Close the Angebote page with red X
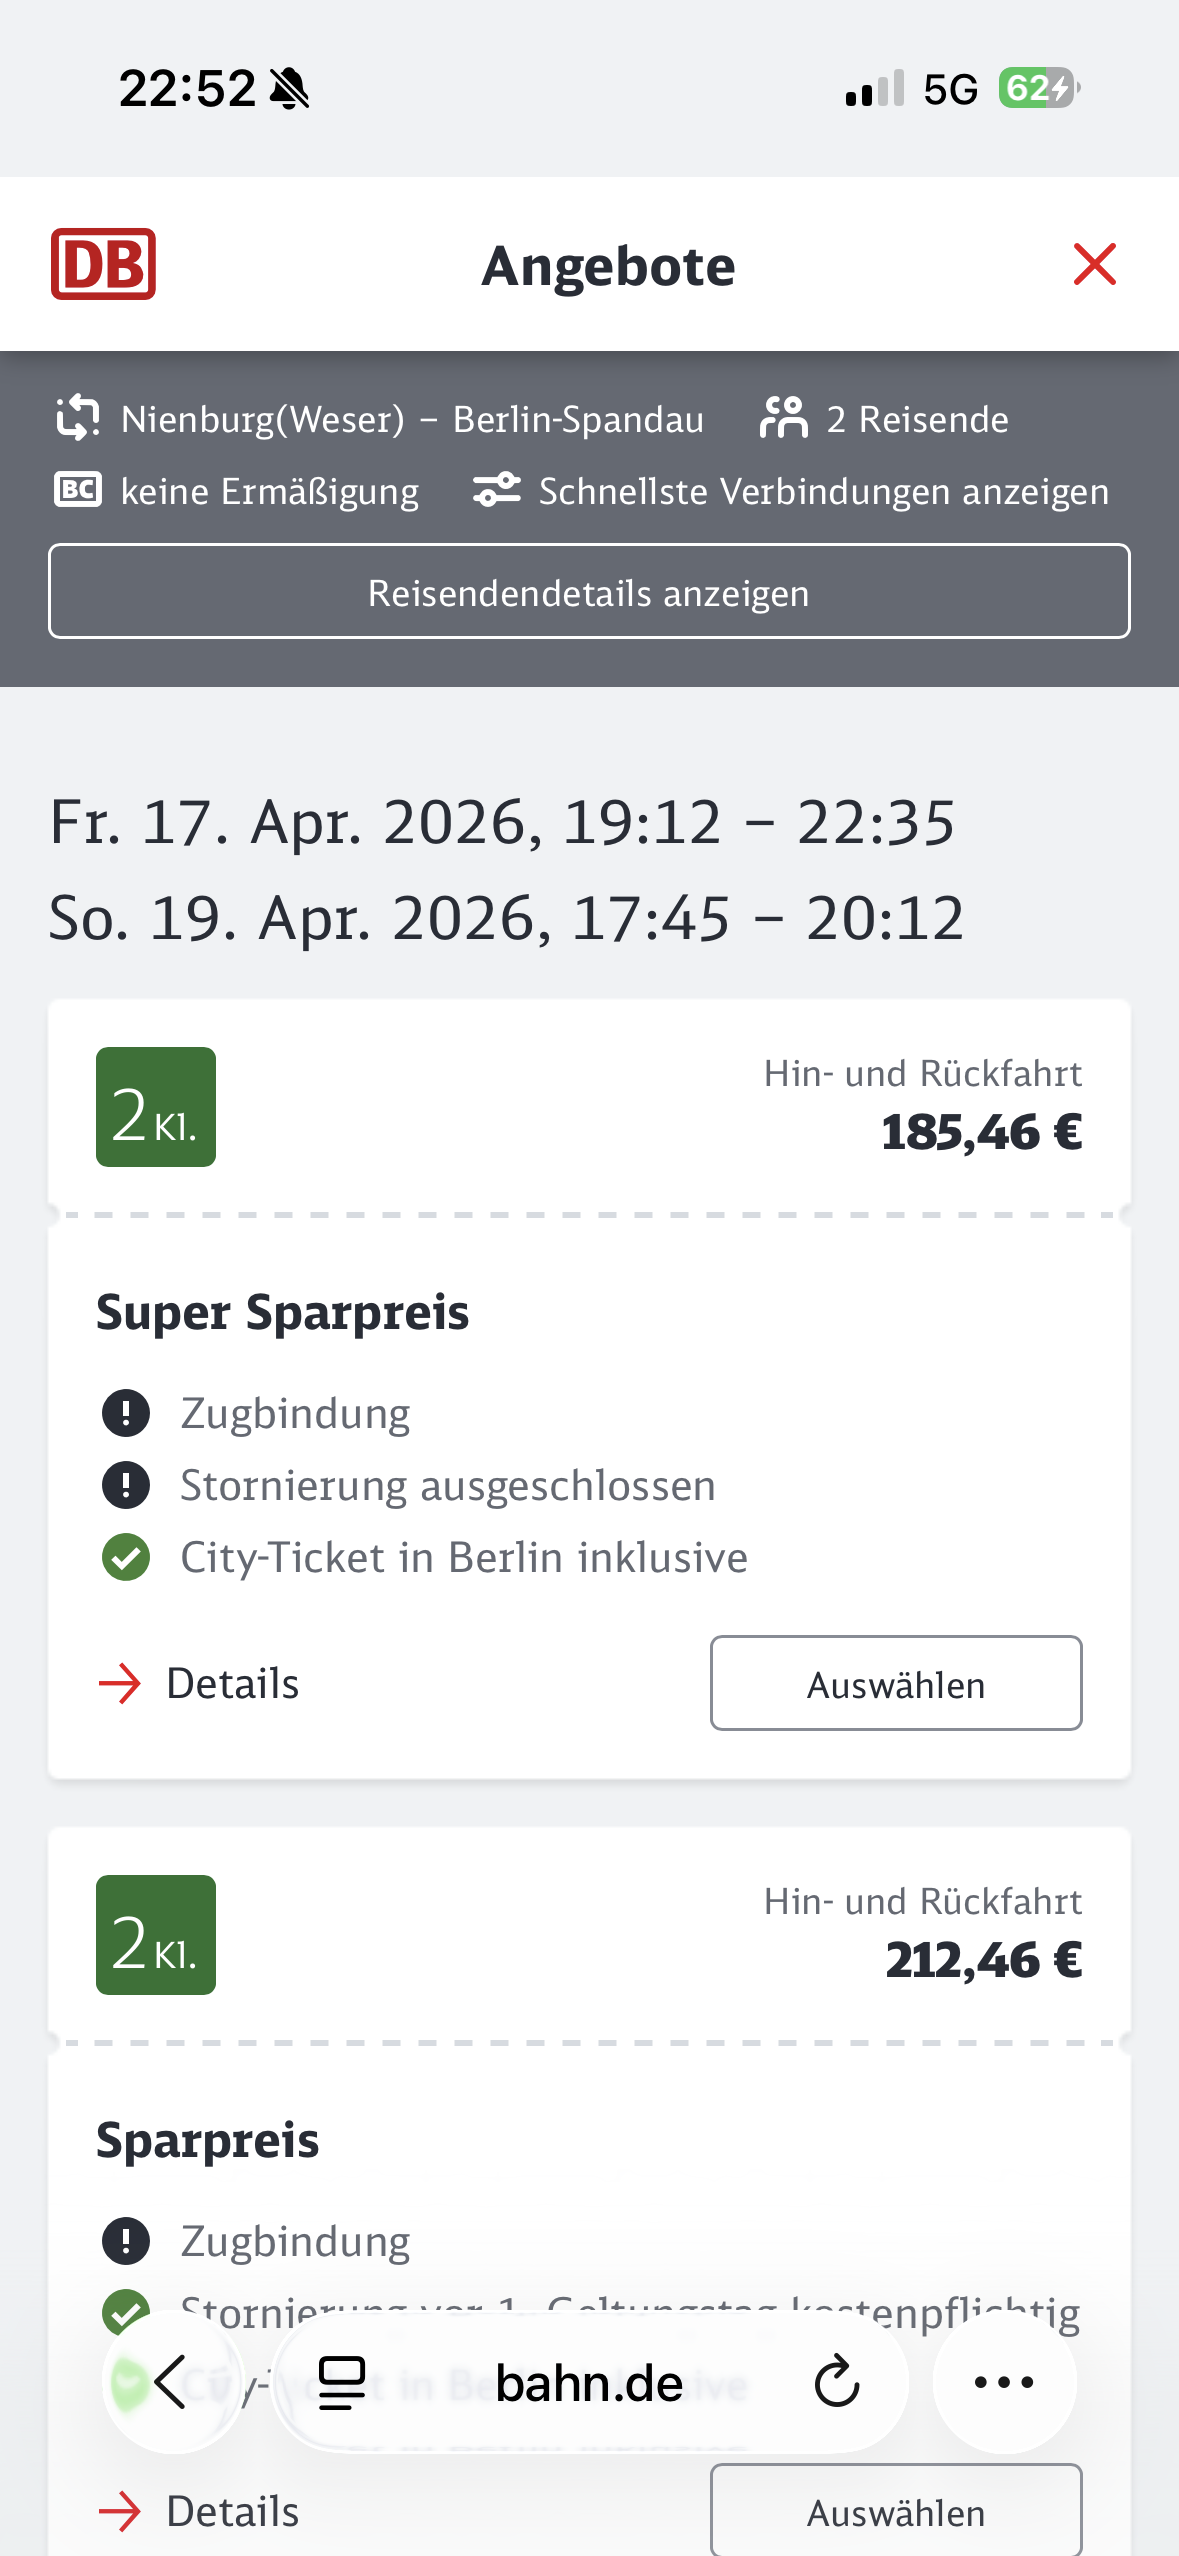This screenshot has height=2556, width=1179. coord(1094,264)
